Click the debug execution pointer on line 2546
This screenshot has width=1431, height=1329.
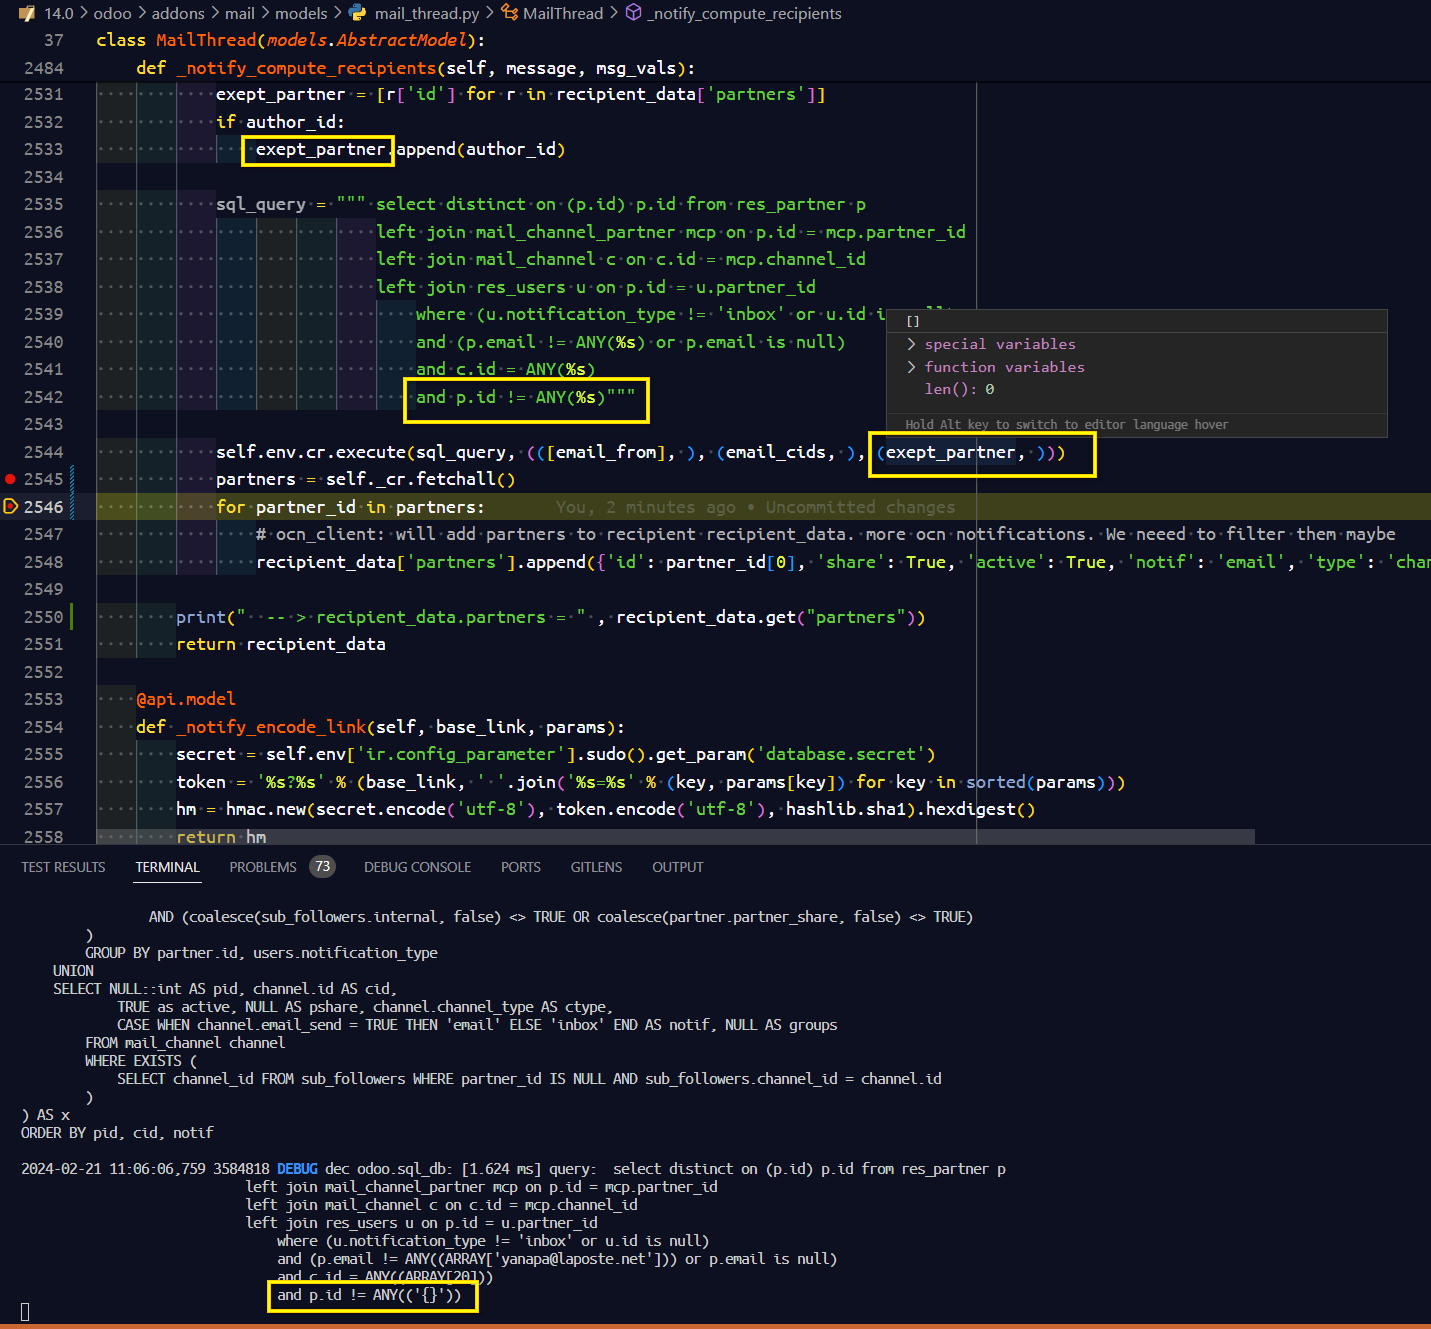tap(11, 506)
